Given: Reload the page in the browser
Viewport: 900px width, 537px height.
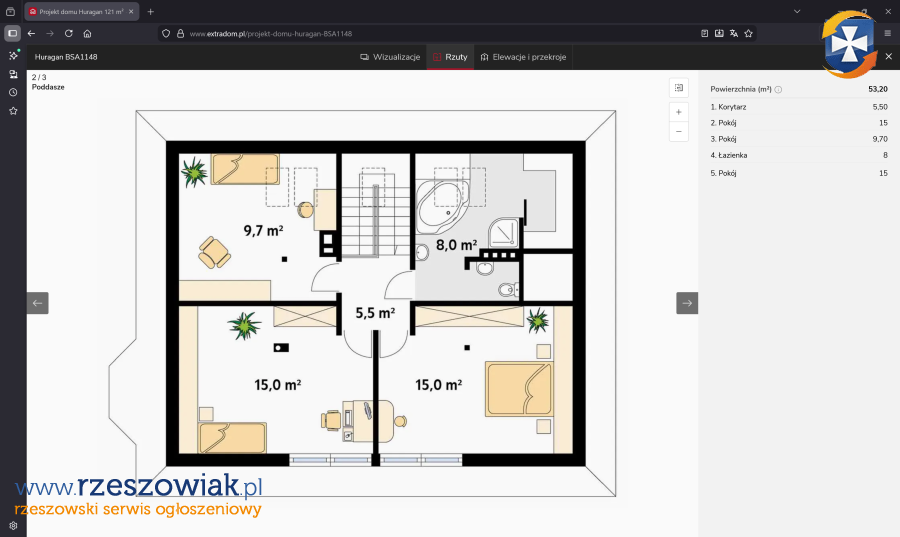Looking at the screenshot, I should click(x=68, y=33).
